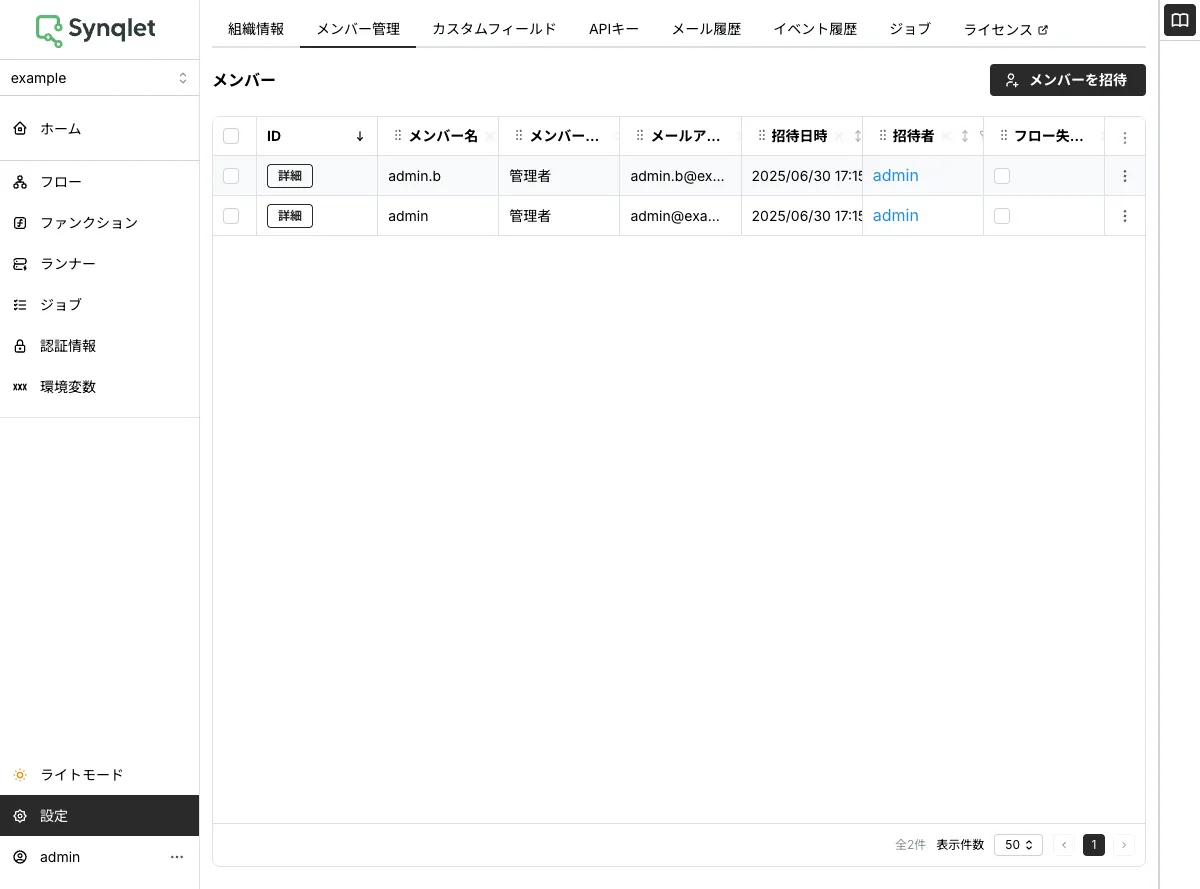Image resolution: width=1200 pixels, height=889 pixels.
Task: Open row actions menu for admin.b
Action: (x=1125, y=176)
